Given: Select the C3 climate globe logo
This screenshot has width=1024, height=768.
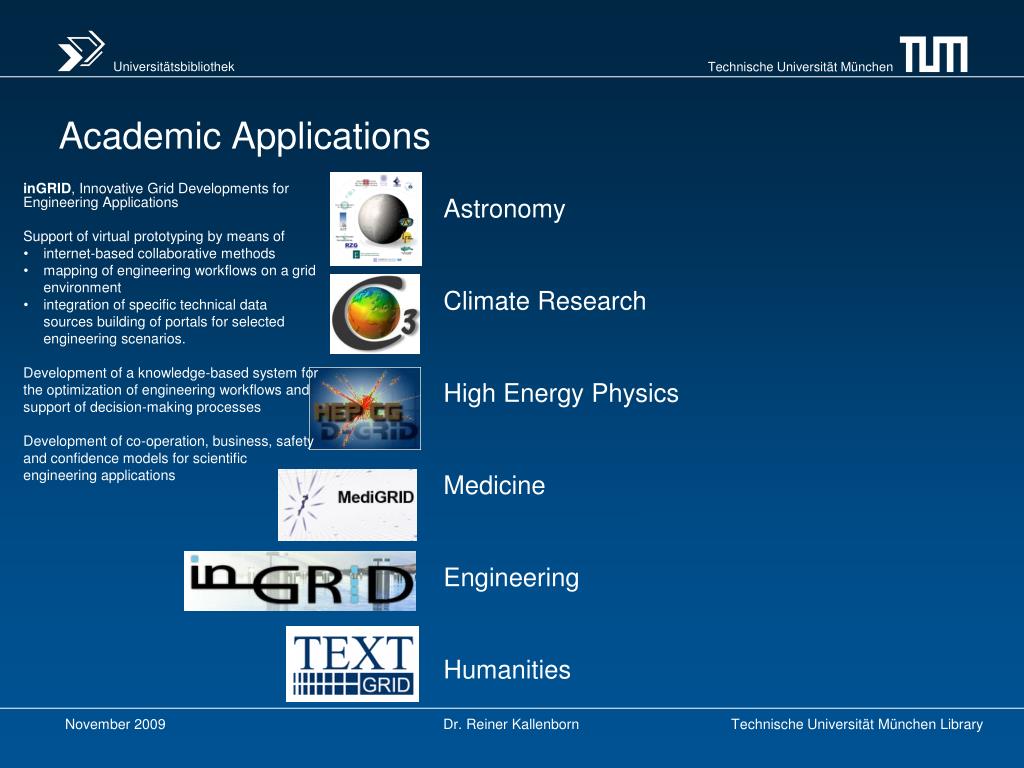Looking at the screenshot, I should coord(375,313).
